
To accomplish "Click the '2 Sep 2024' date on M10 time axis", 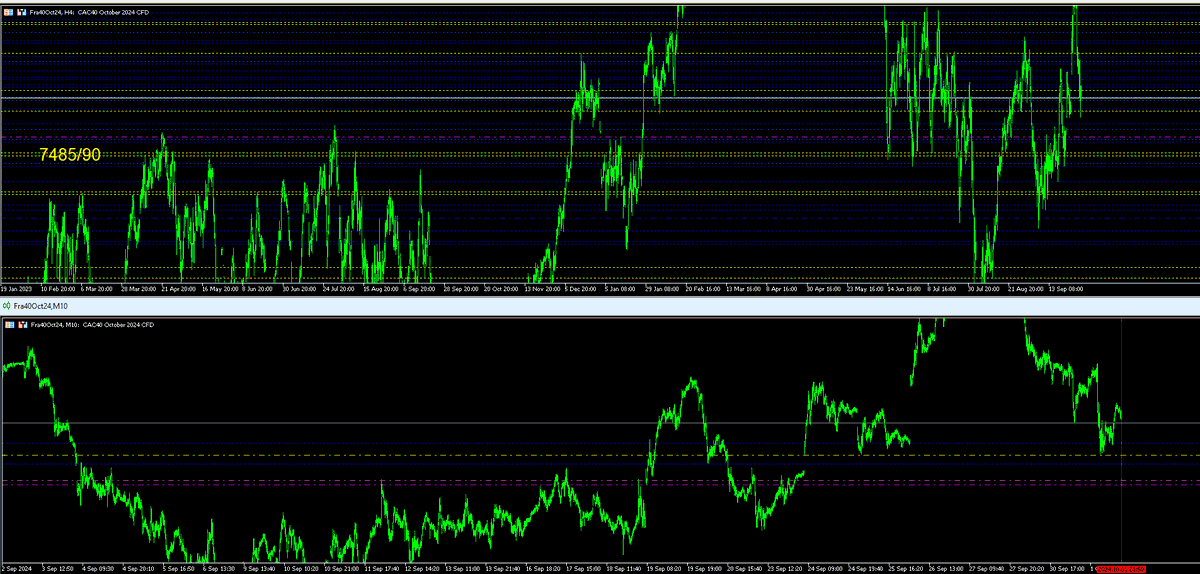I will (x=17, y=569).
